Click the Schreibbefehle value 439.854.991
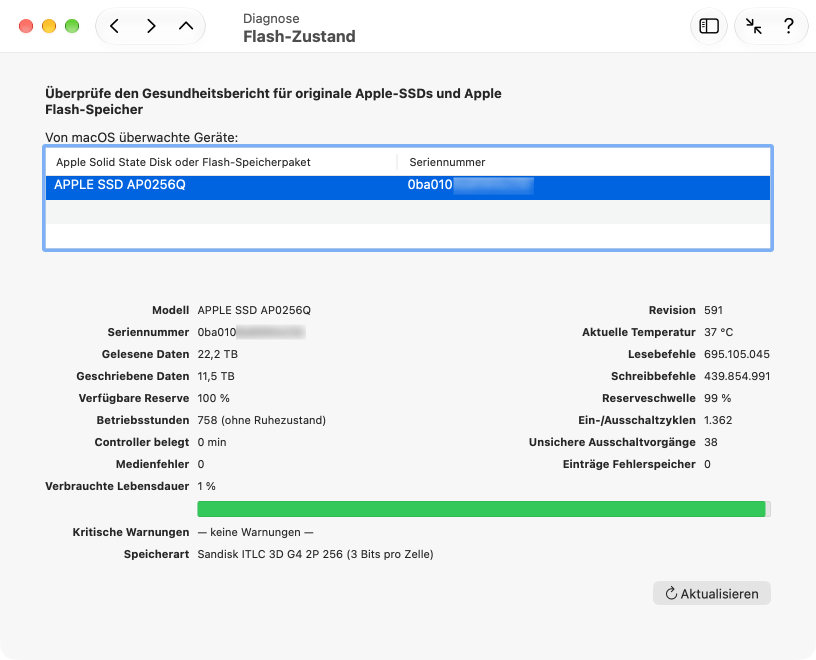The height and width of the screenshot is (660, 816). pyautogui.click(x=737, y=376)
